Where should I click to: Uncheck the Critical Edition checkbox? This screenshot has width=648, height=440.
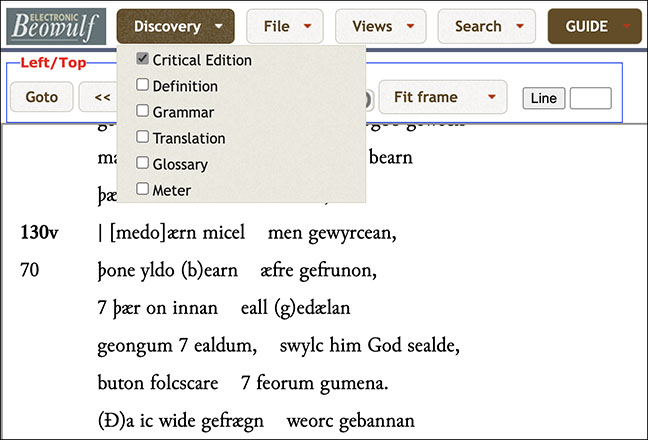coord(142,59)
